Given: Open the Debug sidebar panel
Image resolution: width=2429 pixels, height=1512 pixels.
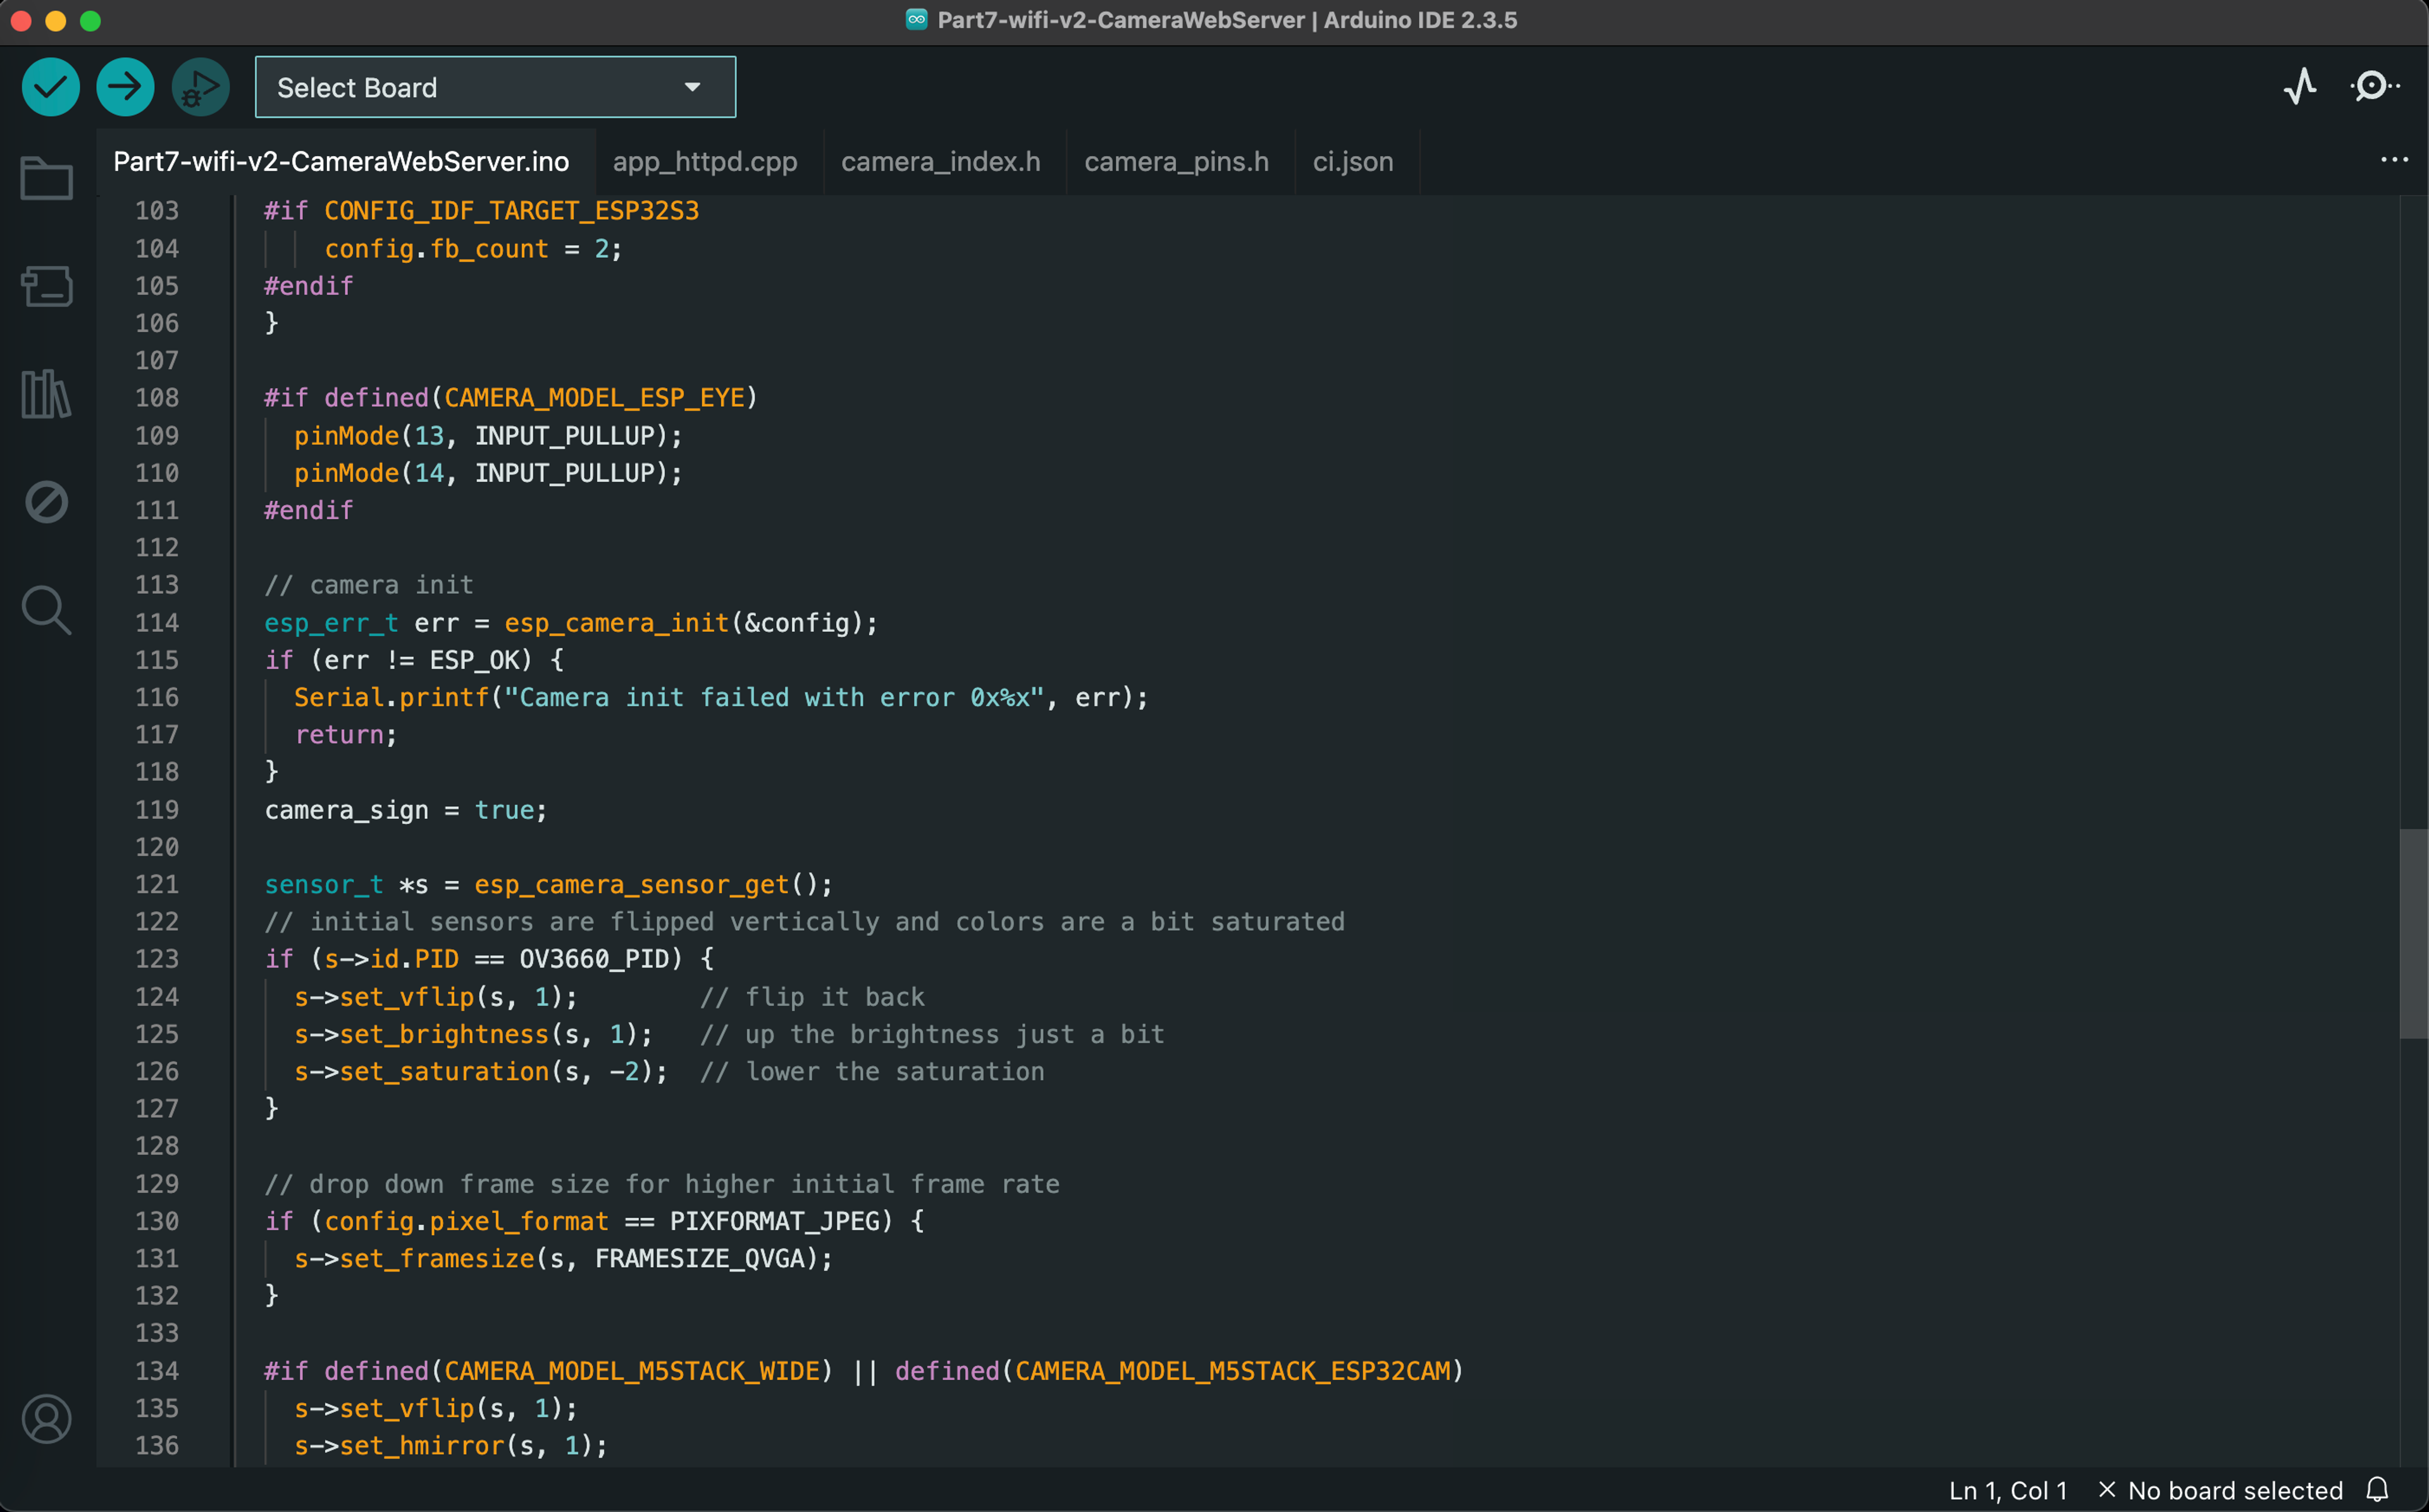Looking at the screenshot, I should (46, 502).
